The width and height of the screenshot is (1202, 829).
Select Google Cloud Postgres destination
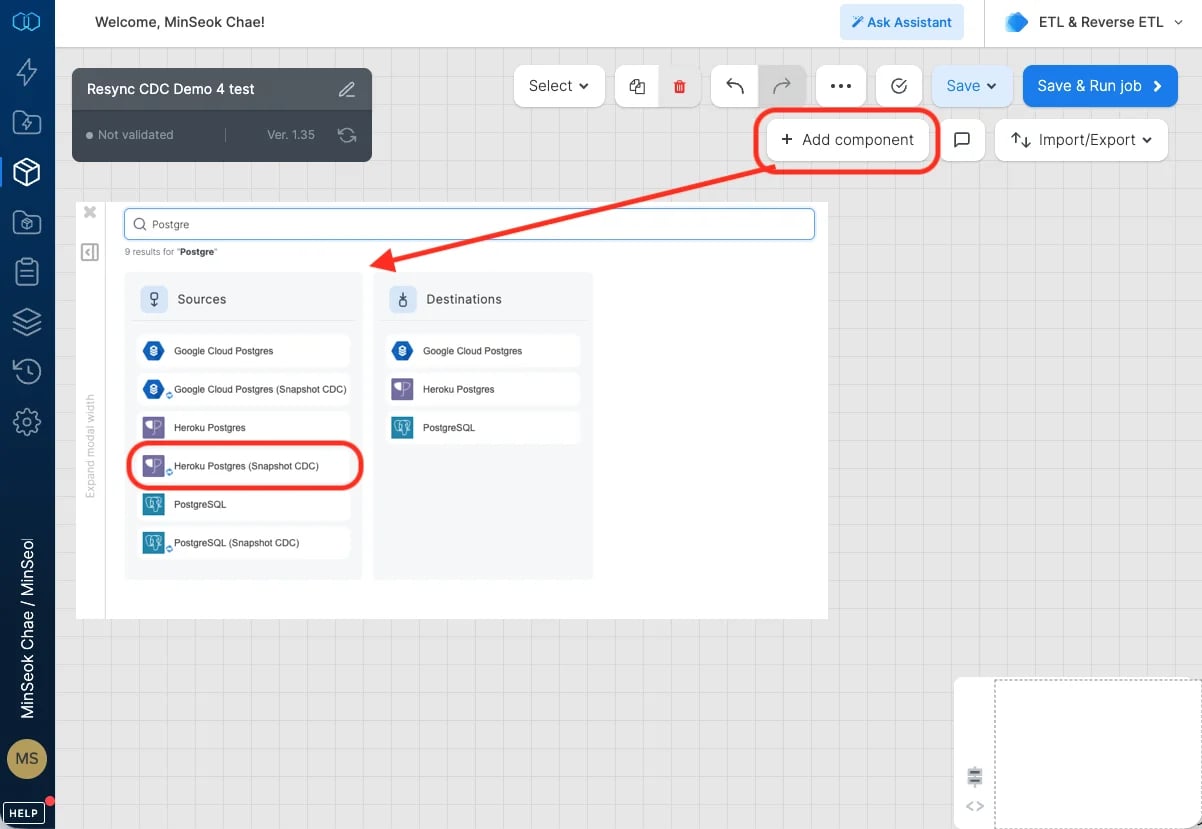tap(482, 351)
